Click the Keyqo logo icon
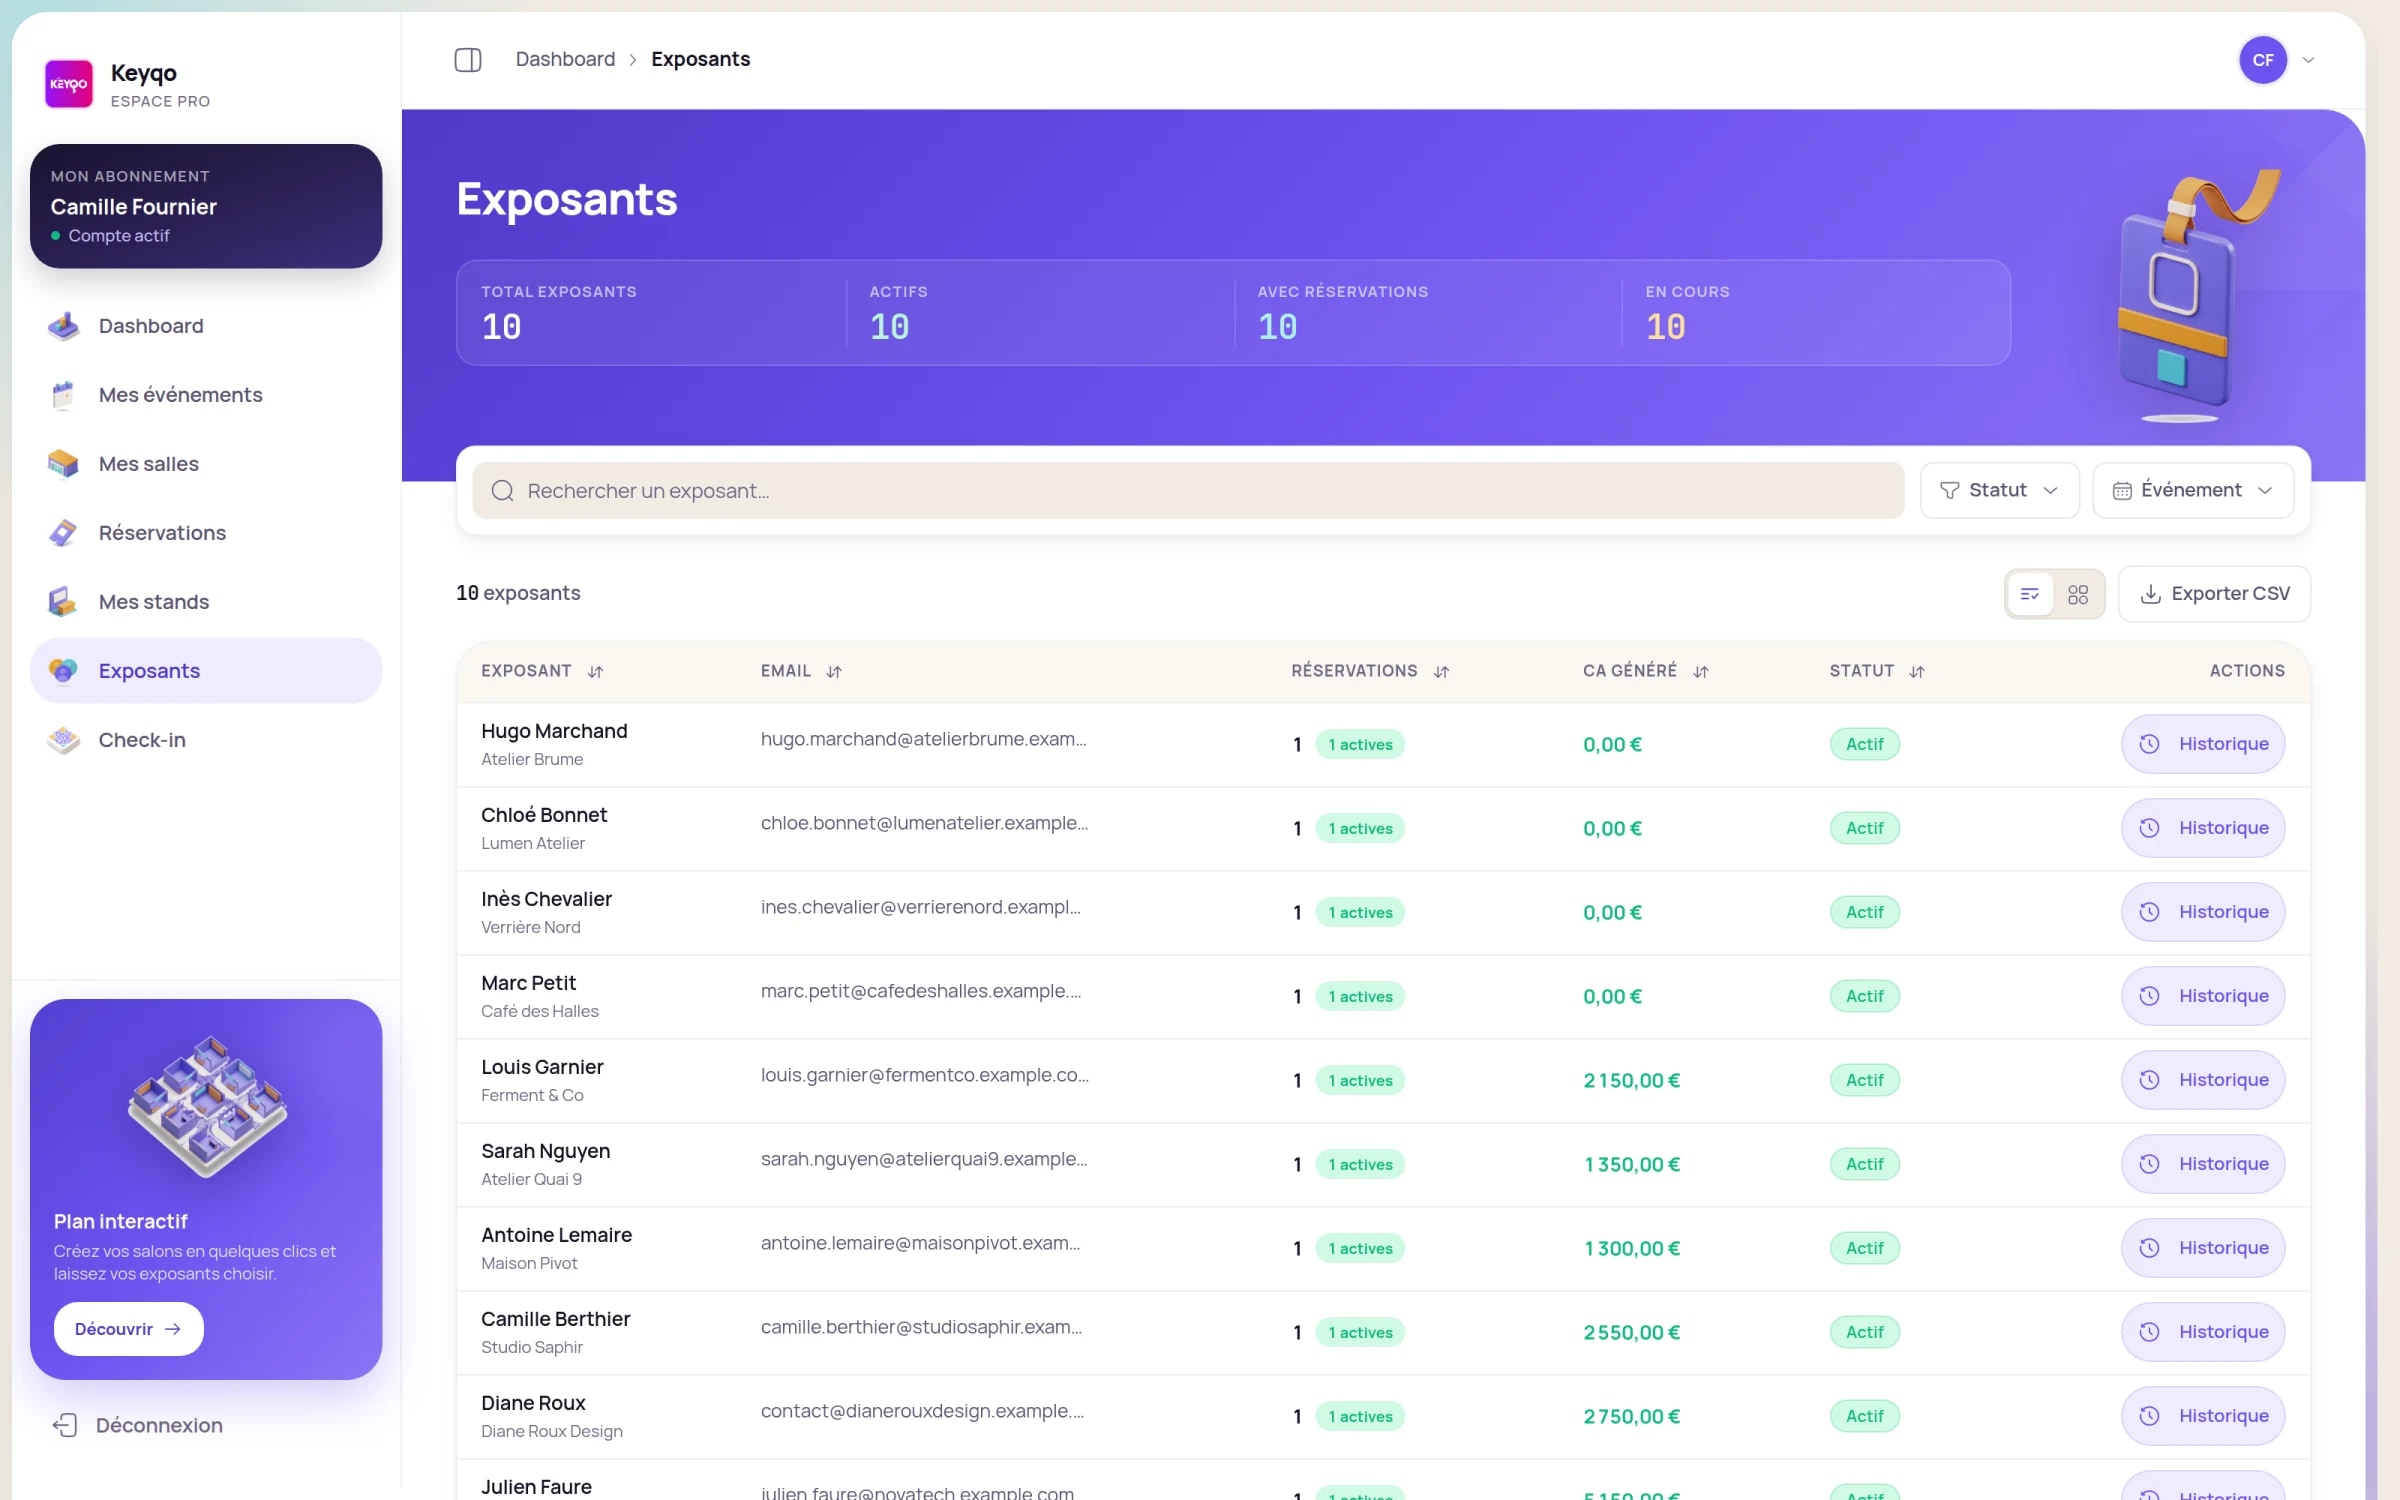Screen dimensions: 2400x1500 (69, 84)
